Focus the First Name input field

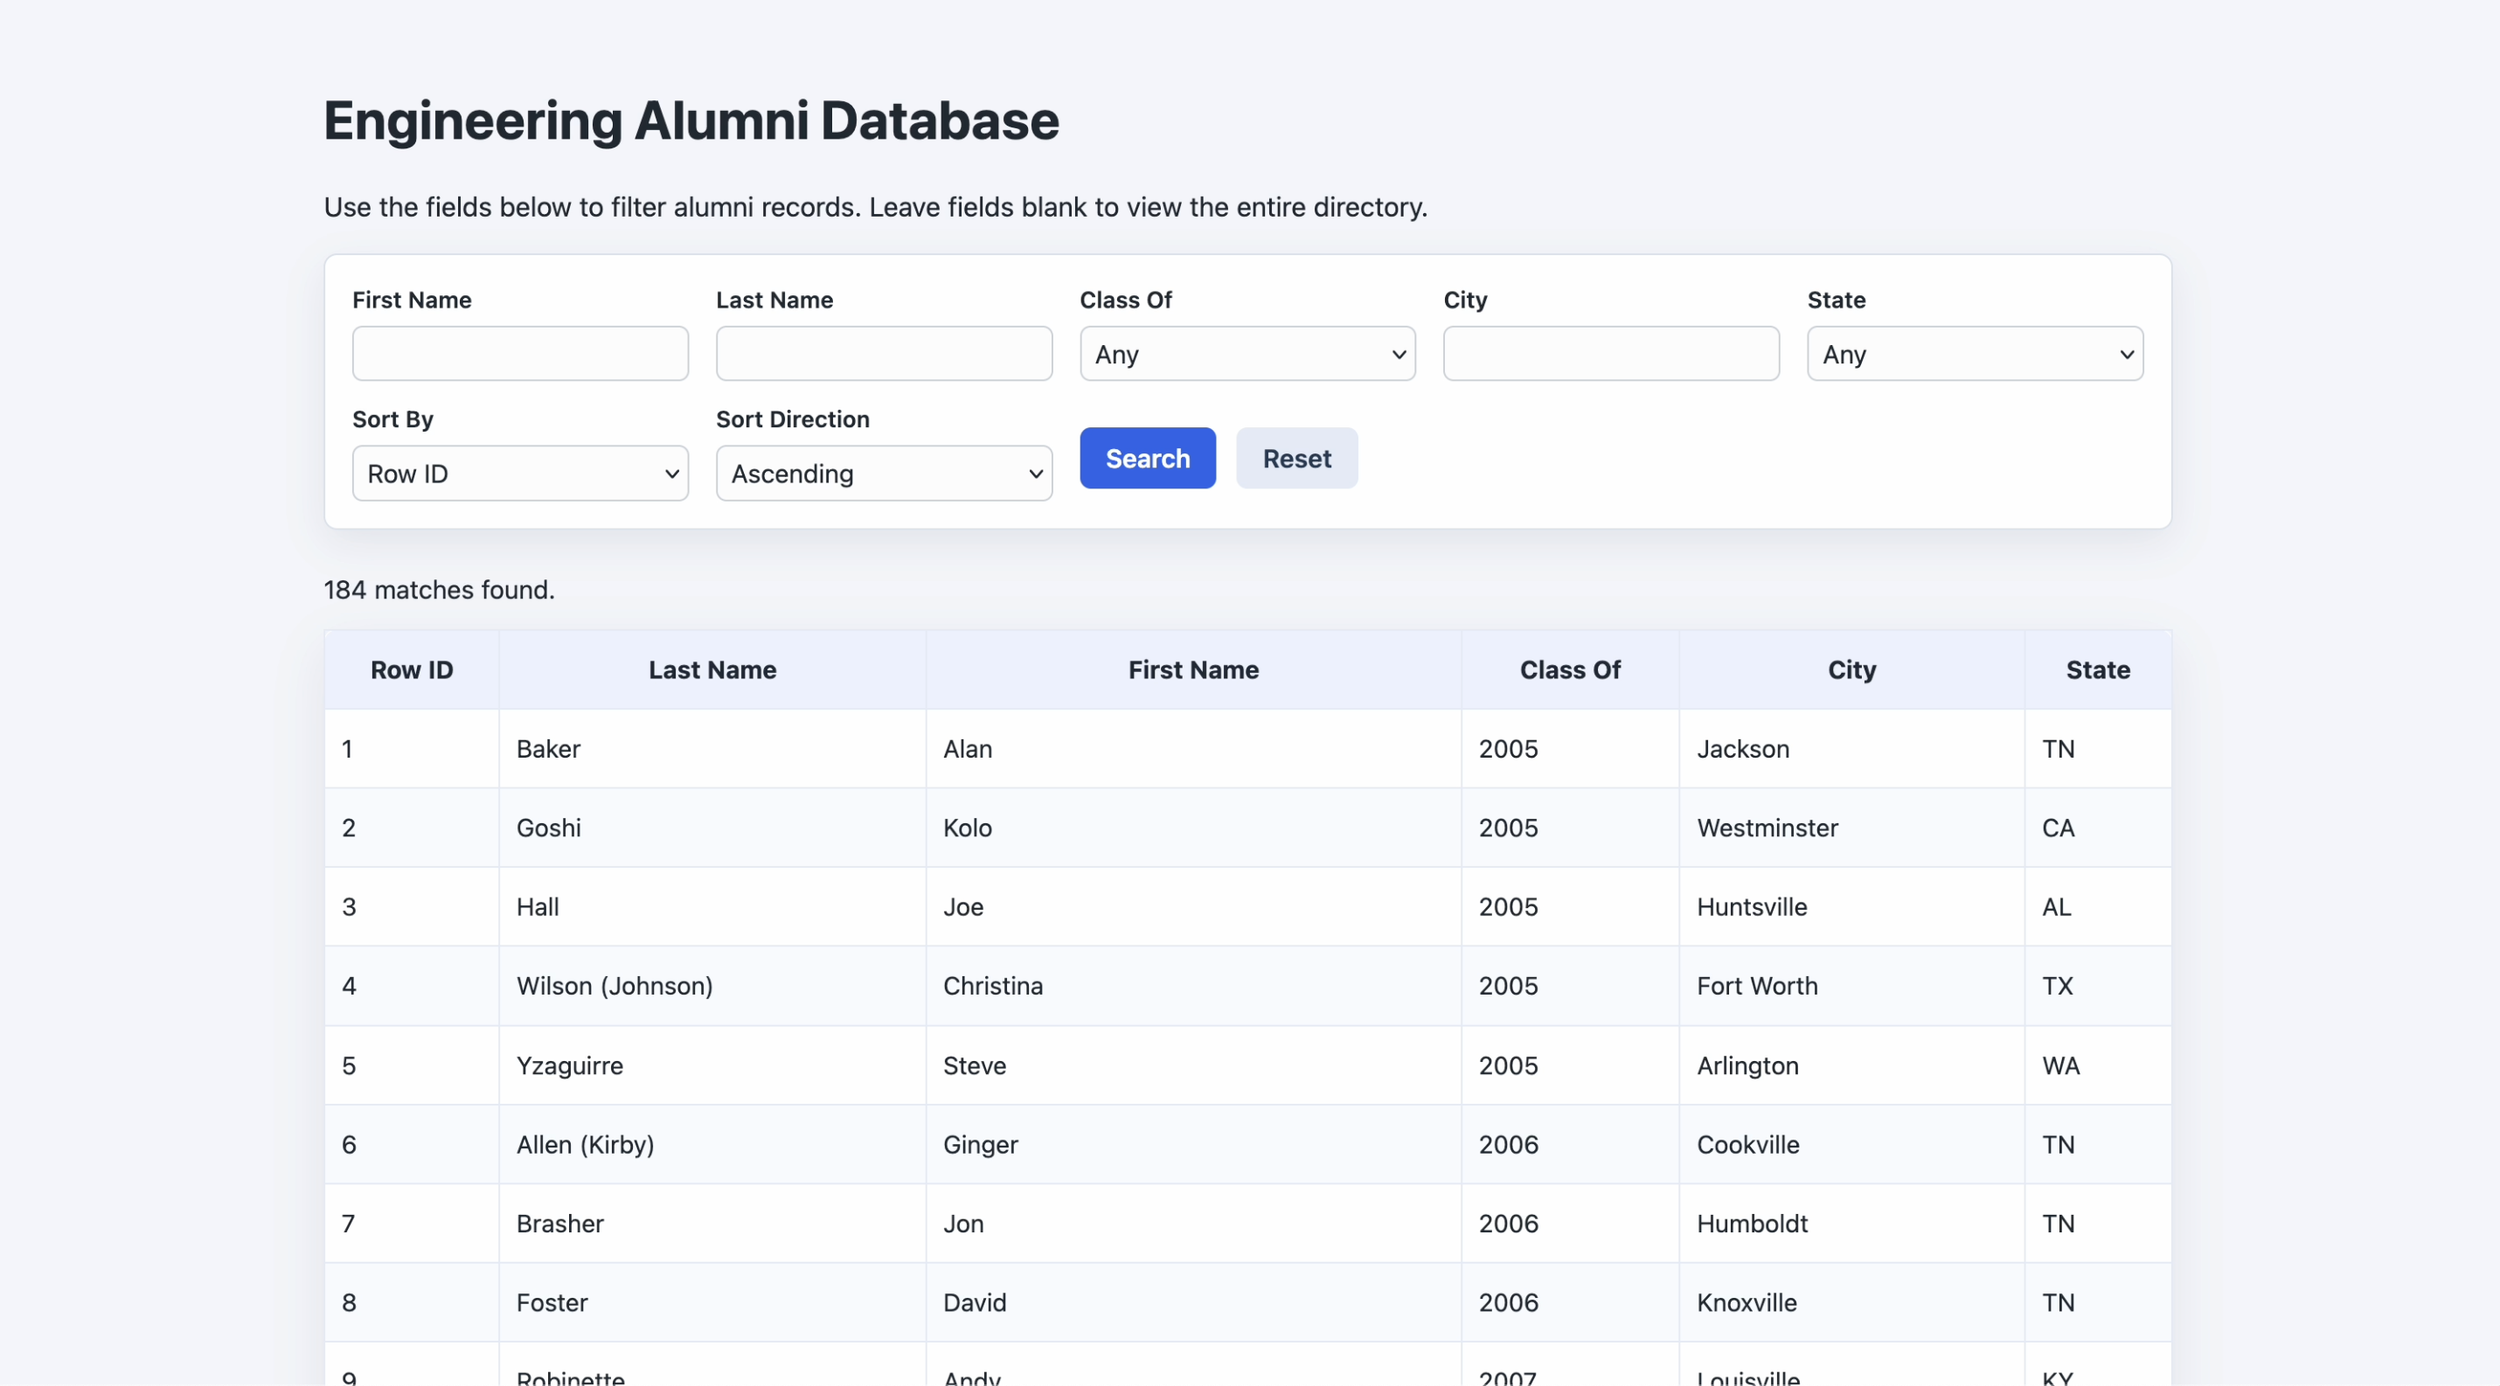click(x=519, y=354)
